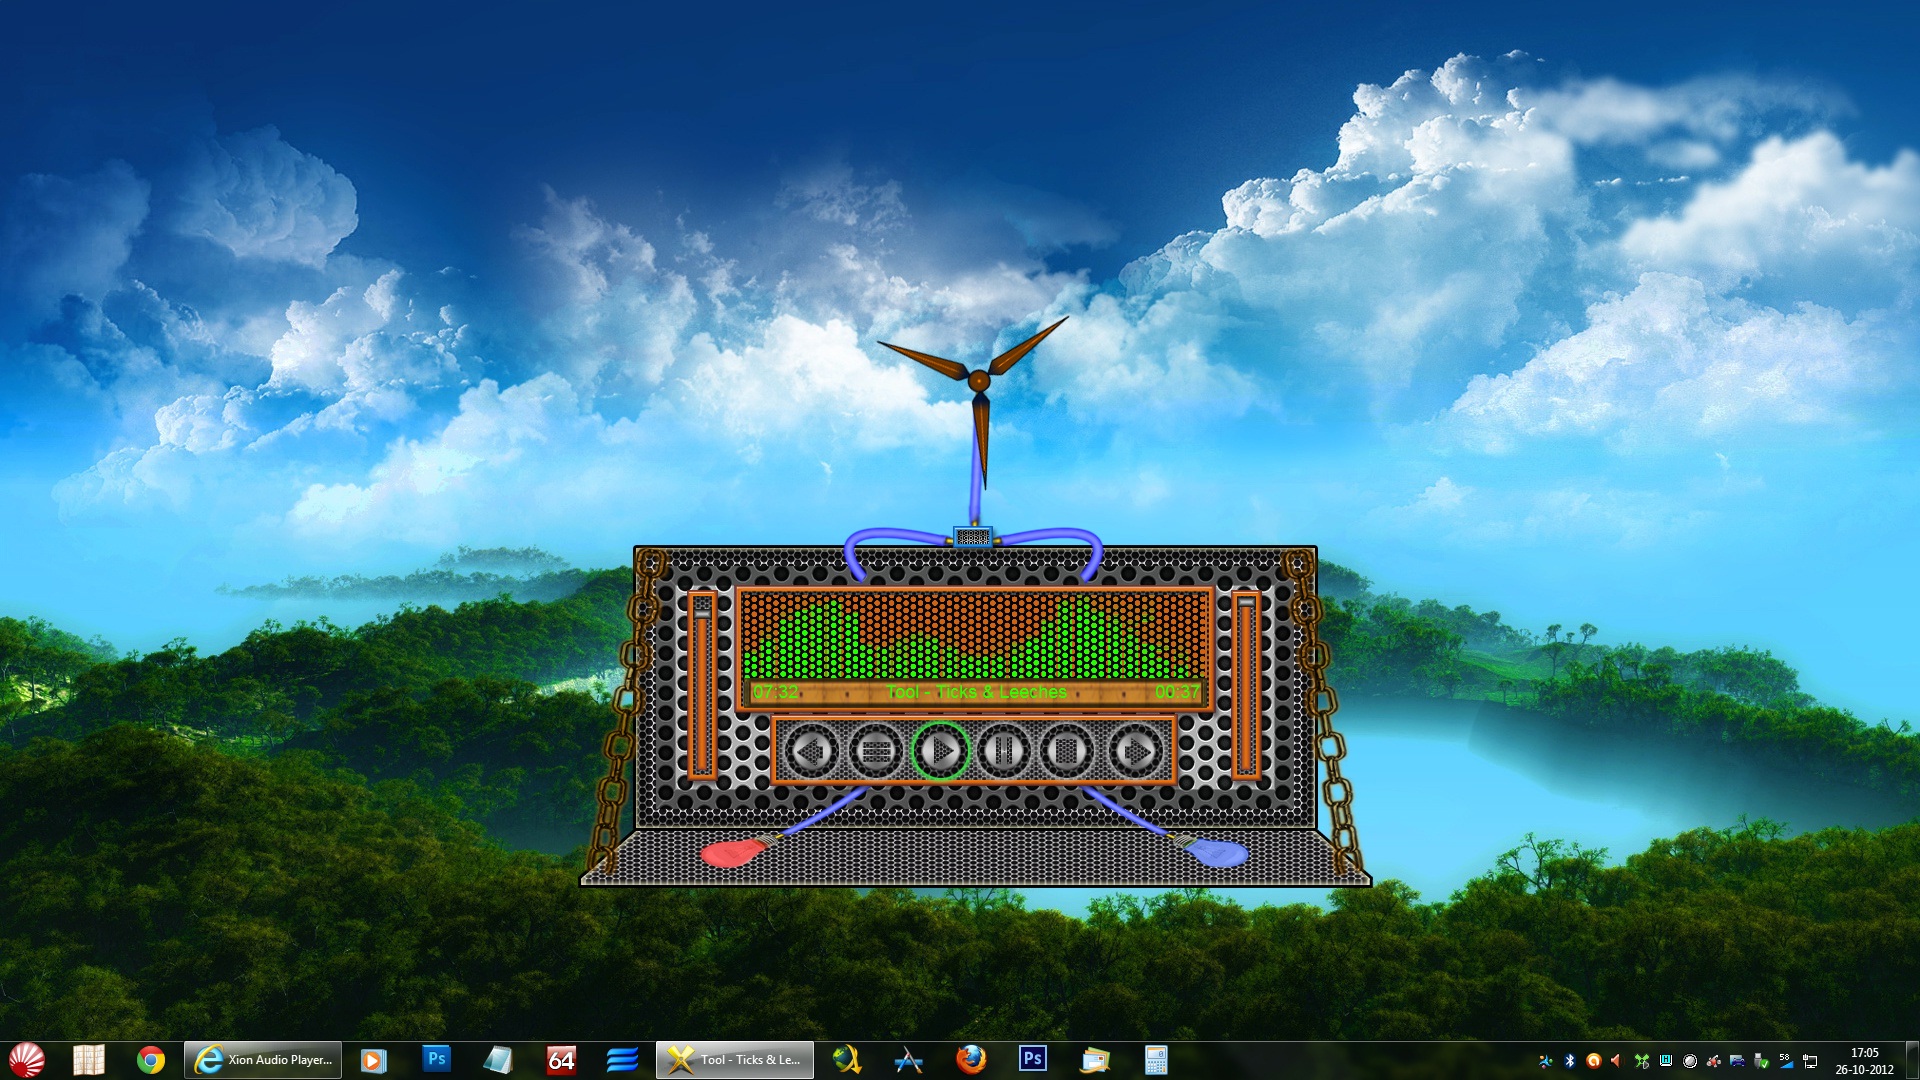Open the red 64 taskbar icon

click(x=561, y=1060)
